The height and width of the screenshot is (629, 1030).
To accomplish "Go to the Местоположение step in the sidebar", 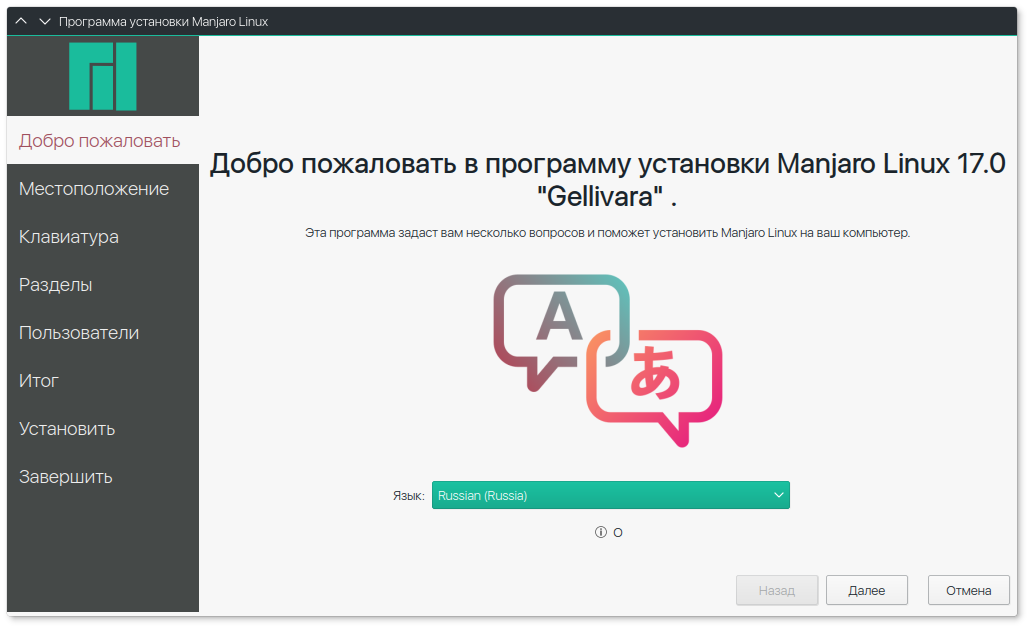I will 94,189.
